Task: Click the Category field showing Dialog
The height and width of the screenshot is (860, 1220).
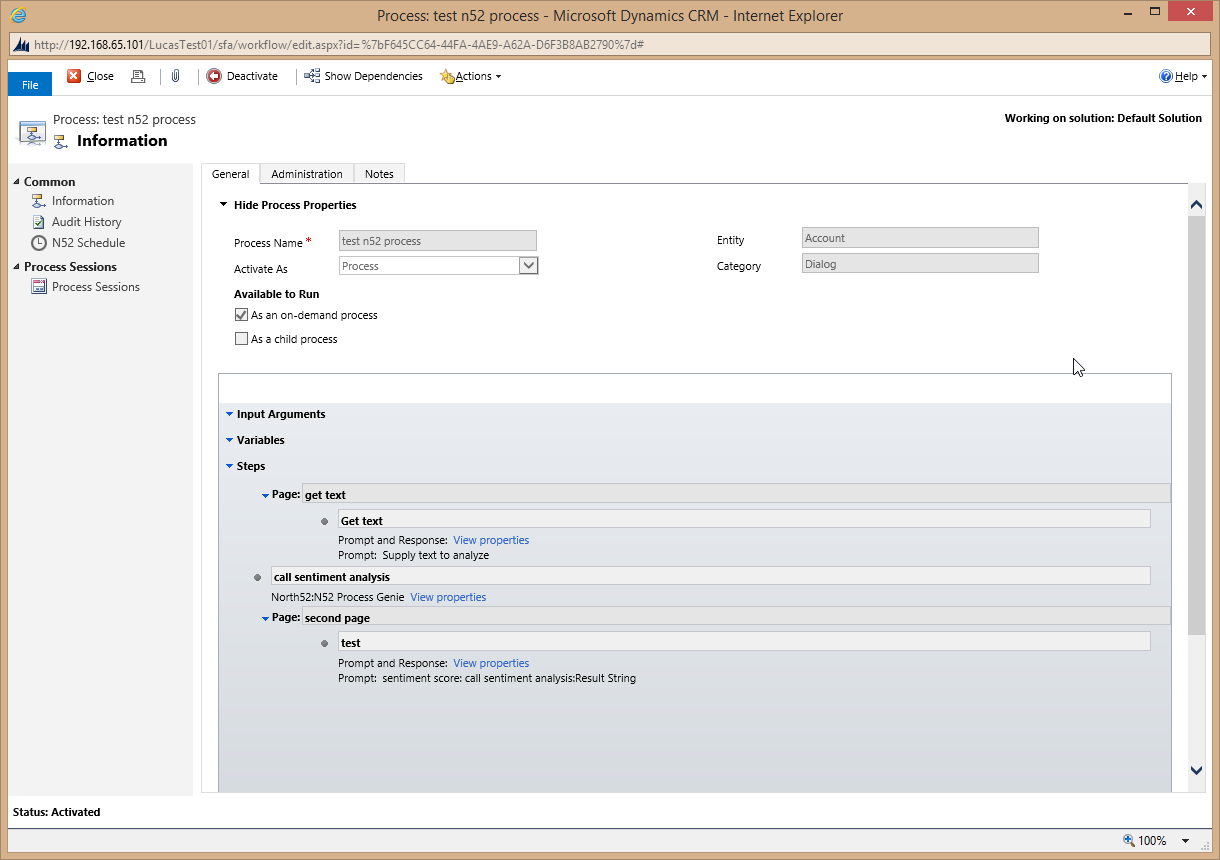Action: click(x=920, y=264)
